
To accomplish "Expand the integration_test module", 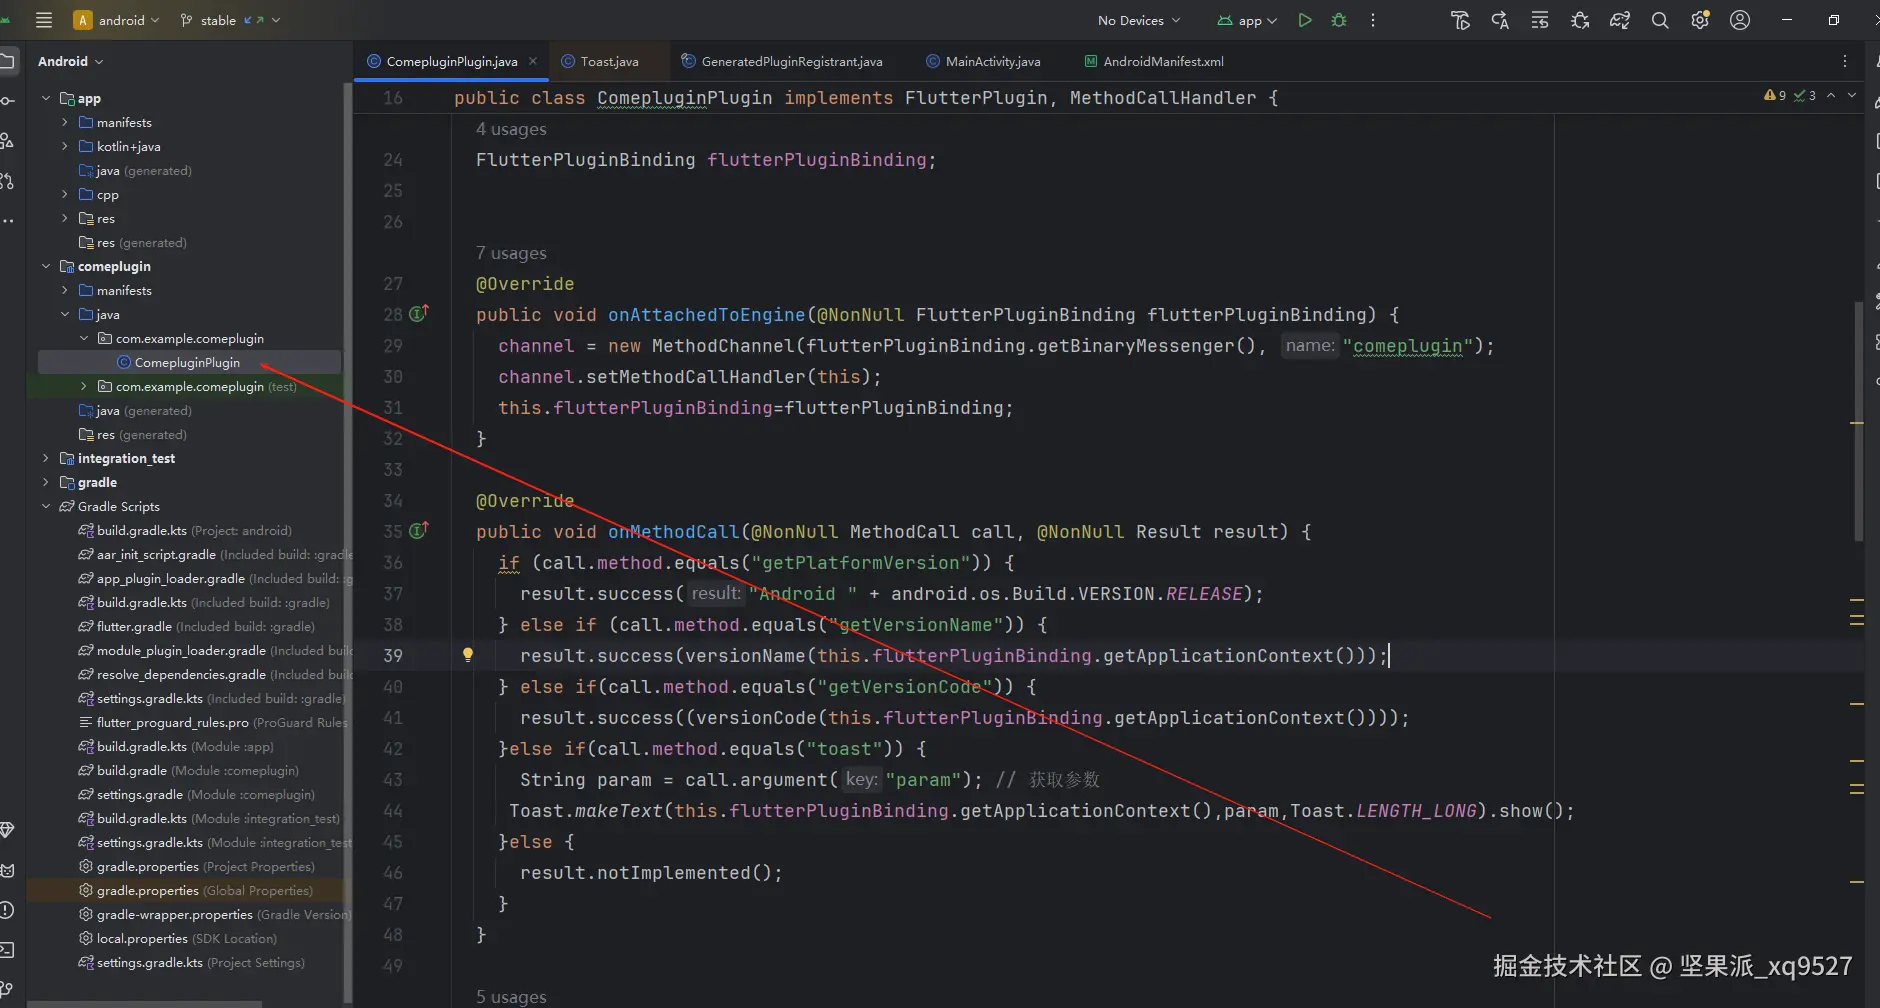I will pos(46,458).
